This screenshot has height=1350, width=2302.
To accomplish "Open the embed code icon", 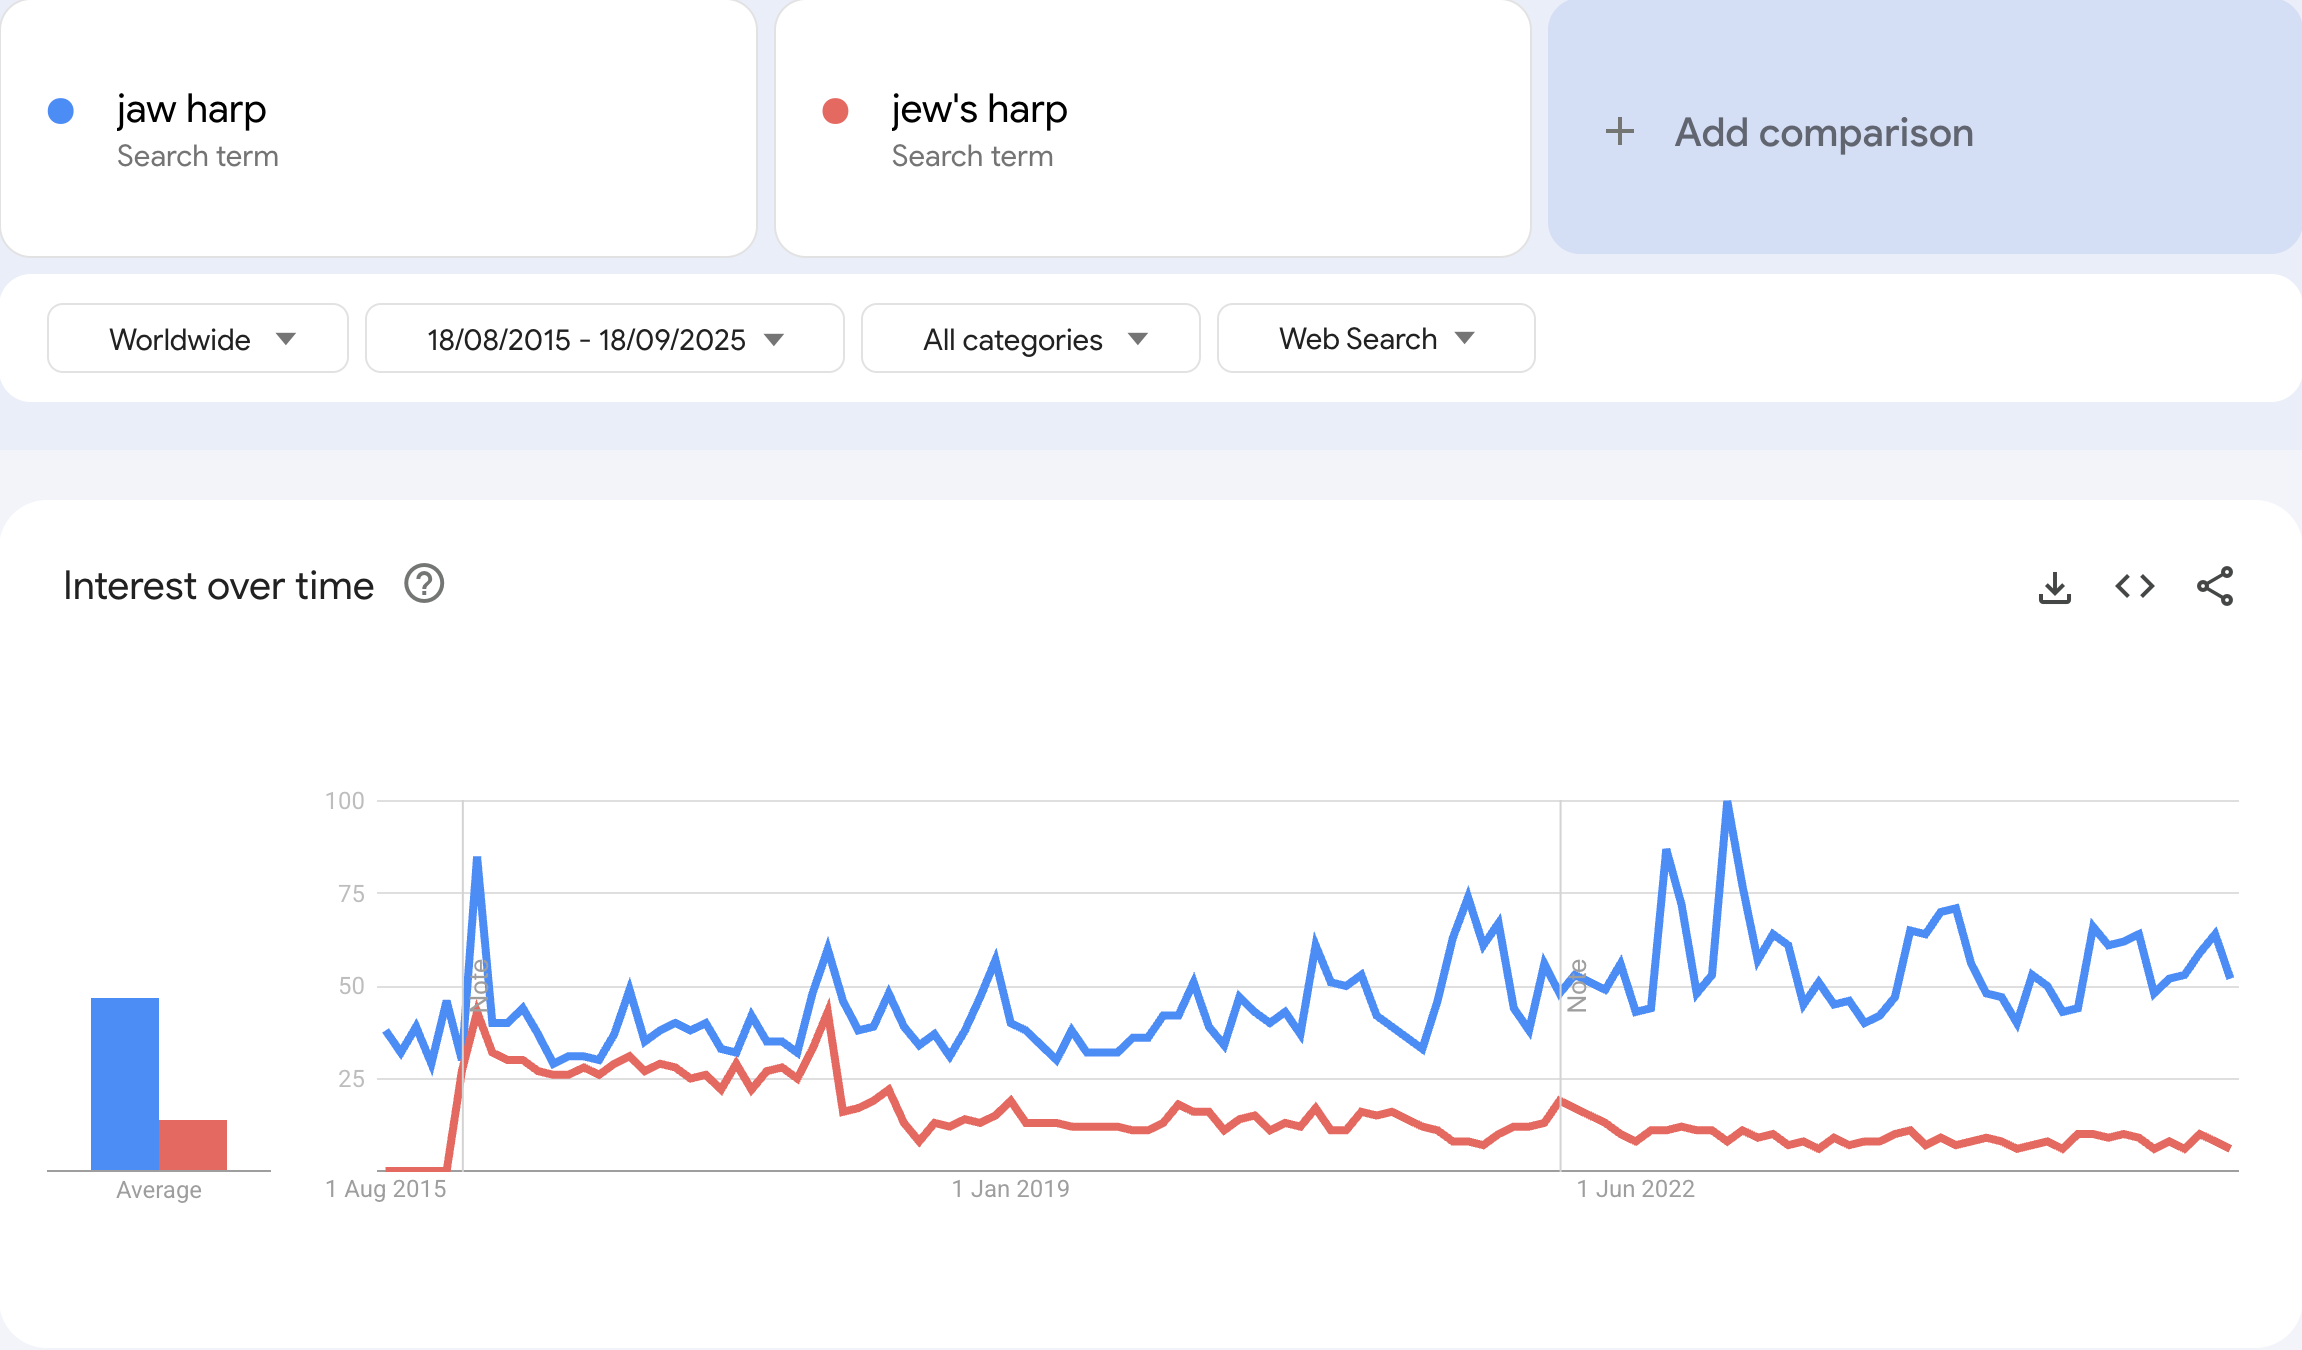I will pos(2134,587).
